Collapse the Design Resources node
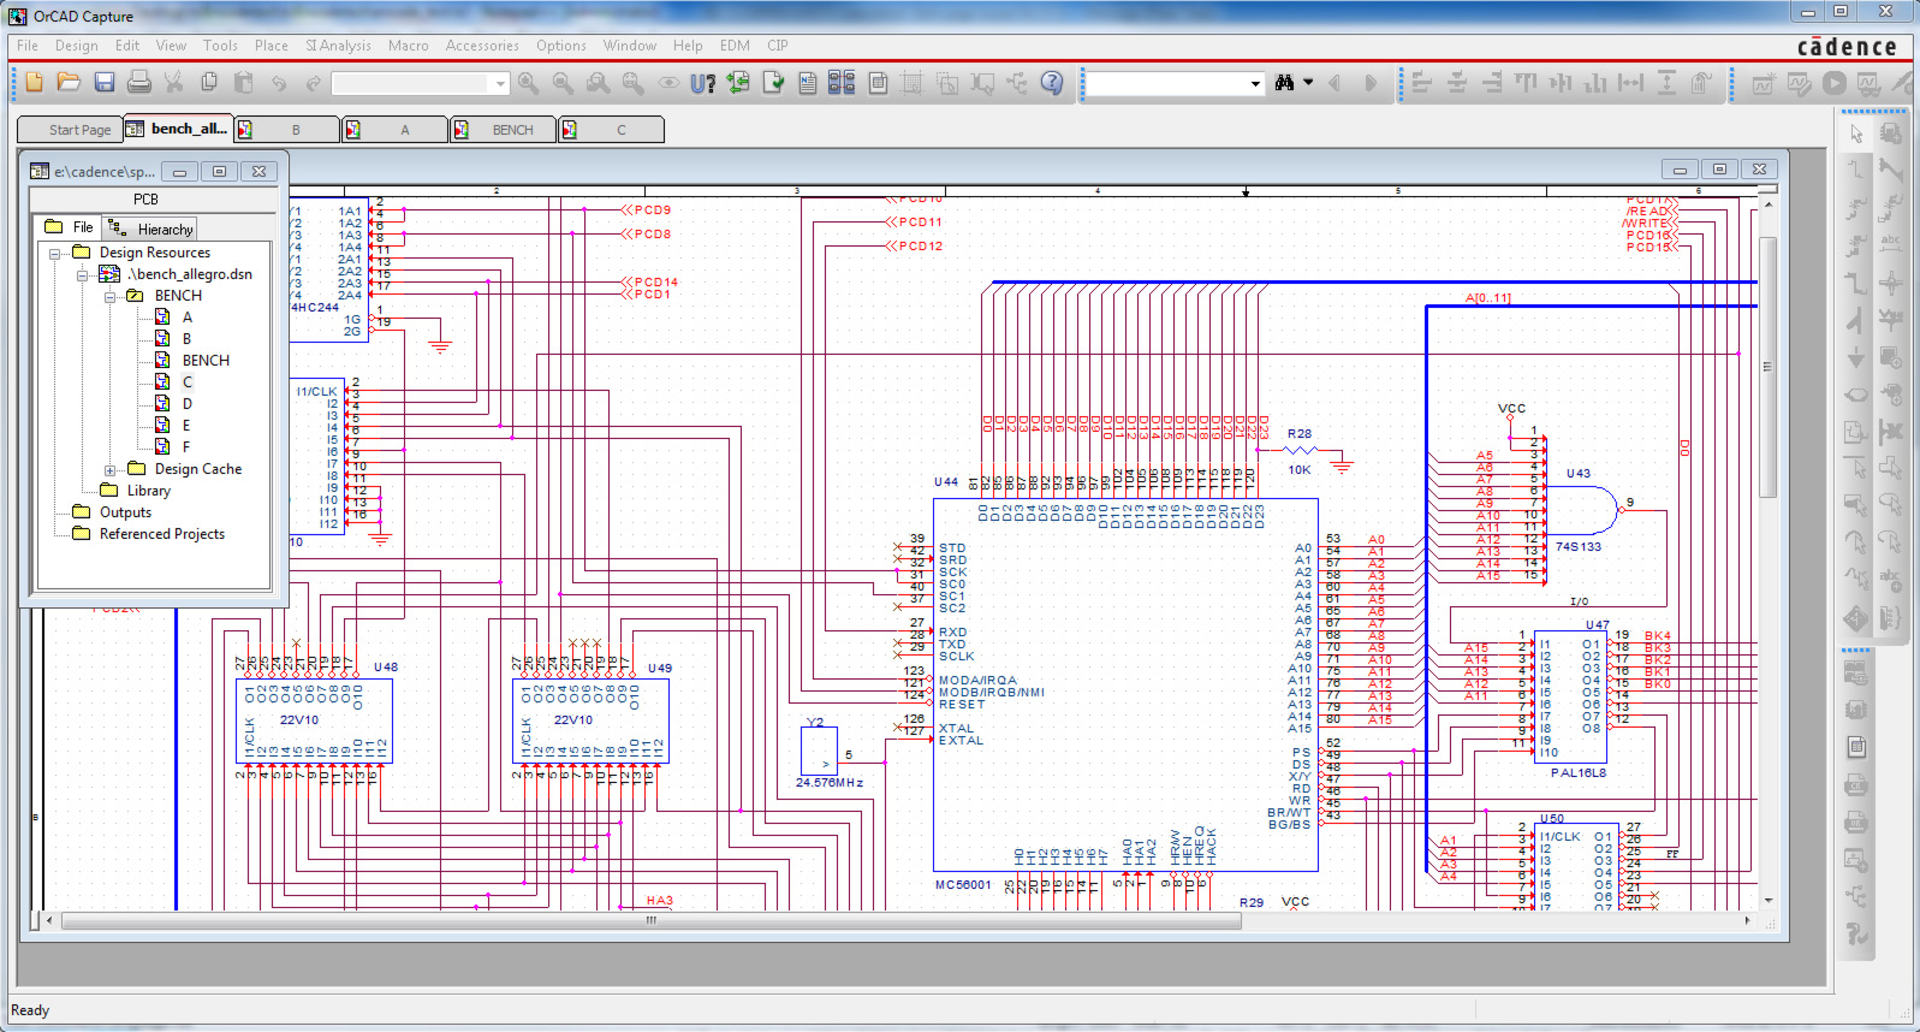 coord(54,252)
